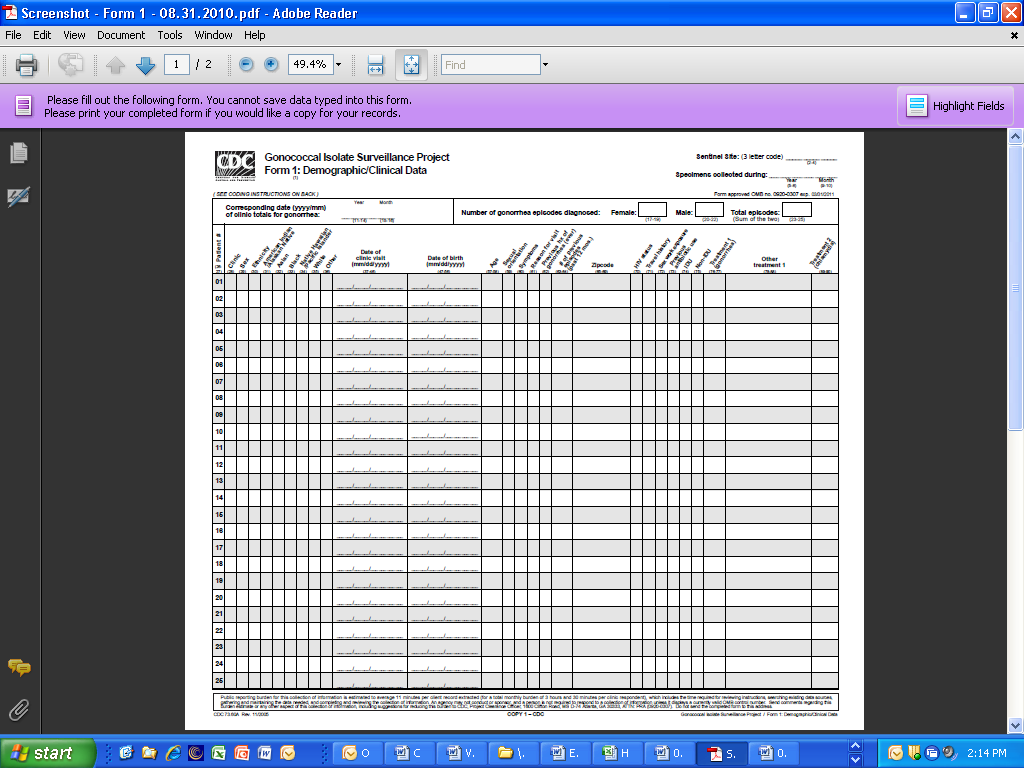Click the volume tray icon

point(949,753)
